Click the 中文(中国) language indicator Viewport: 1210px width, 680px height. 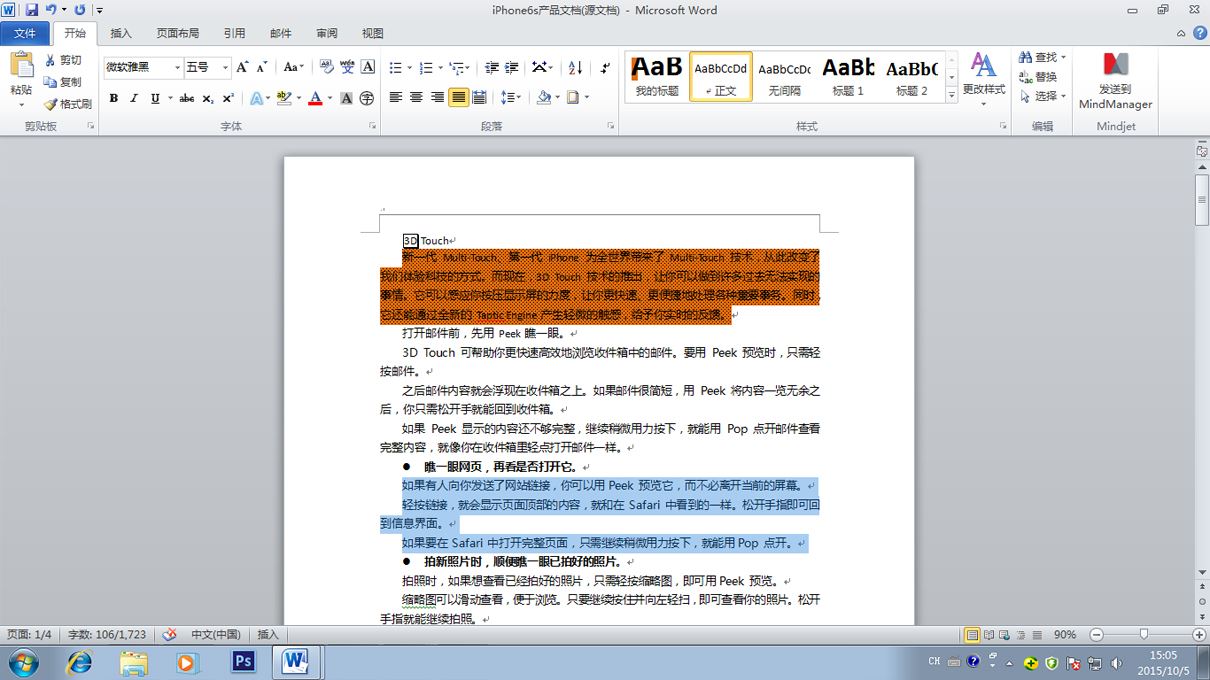(x=216, y=634)
